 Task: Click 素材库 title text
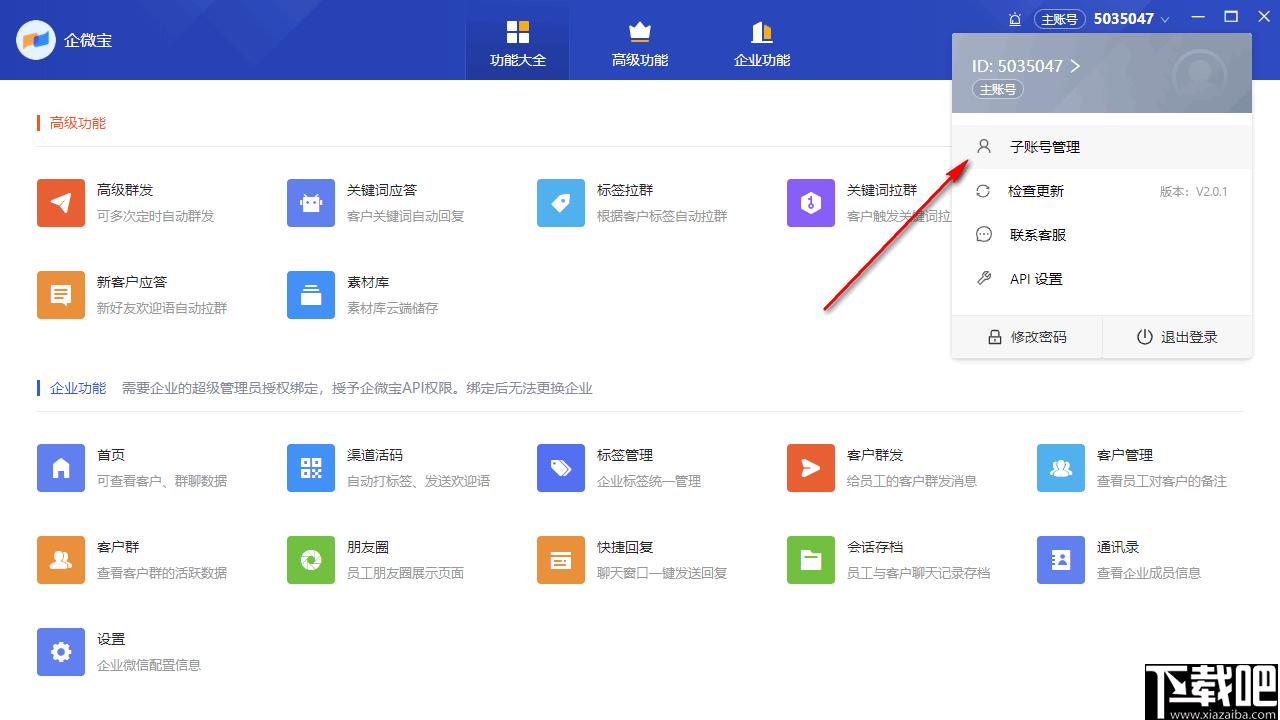[368, 282]
